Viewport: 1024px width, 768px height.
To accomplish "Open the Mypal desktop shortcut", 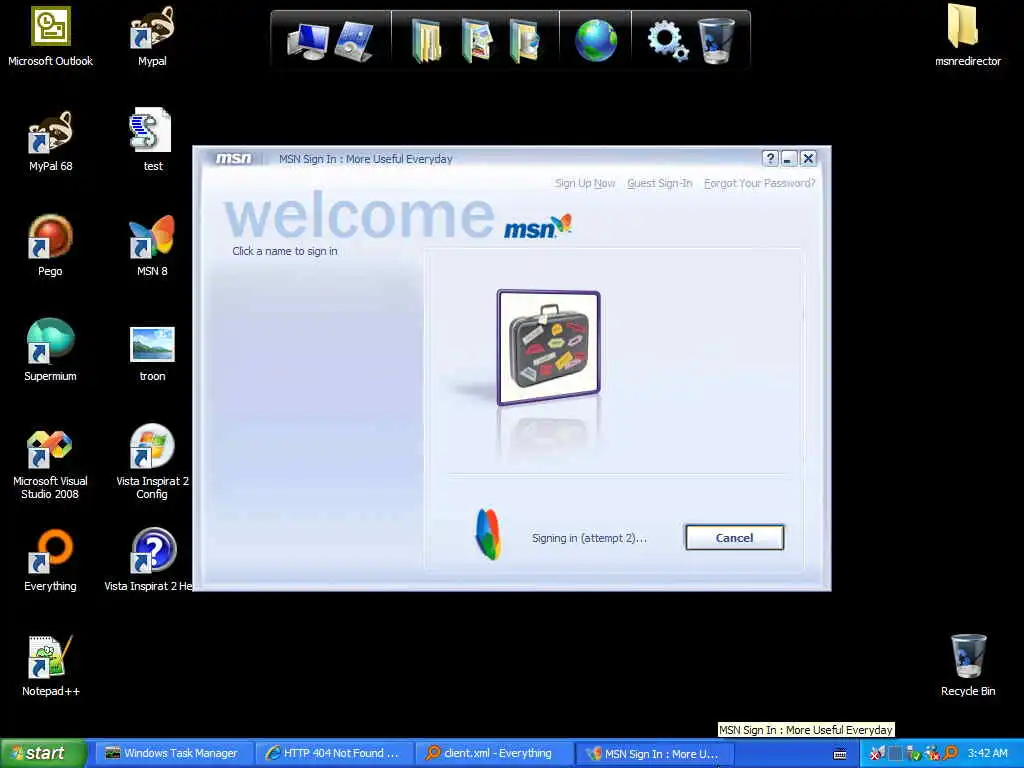I will (152, 37).
